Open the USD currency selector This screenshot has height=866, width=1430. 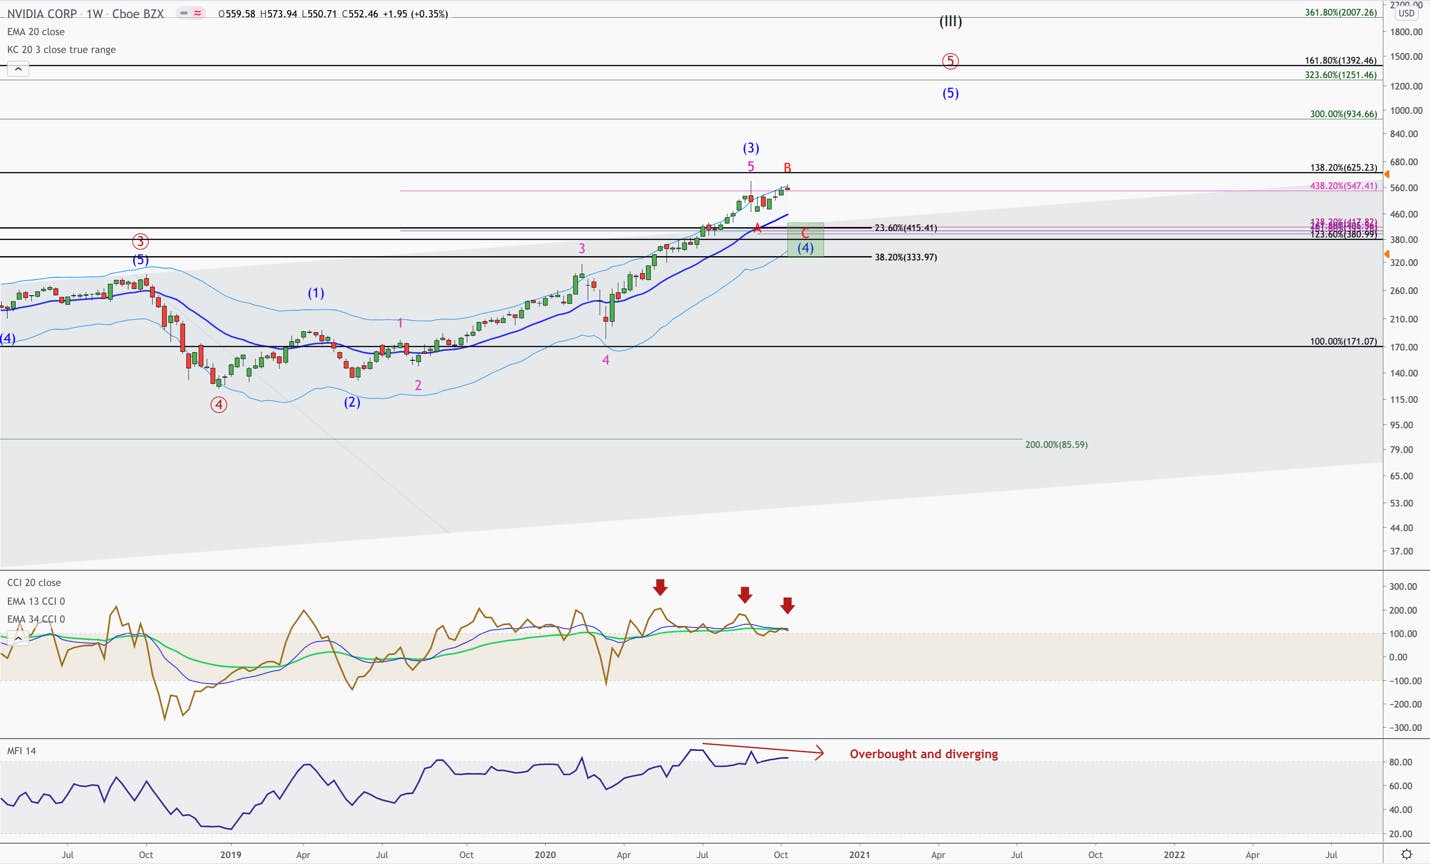coord(1406,14)
